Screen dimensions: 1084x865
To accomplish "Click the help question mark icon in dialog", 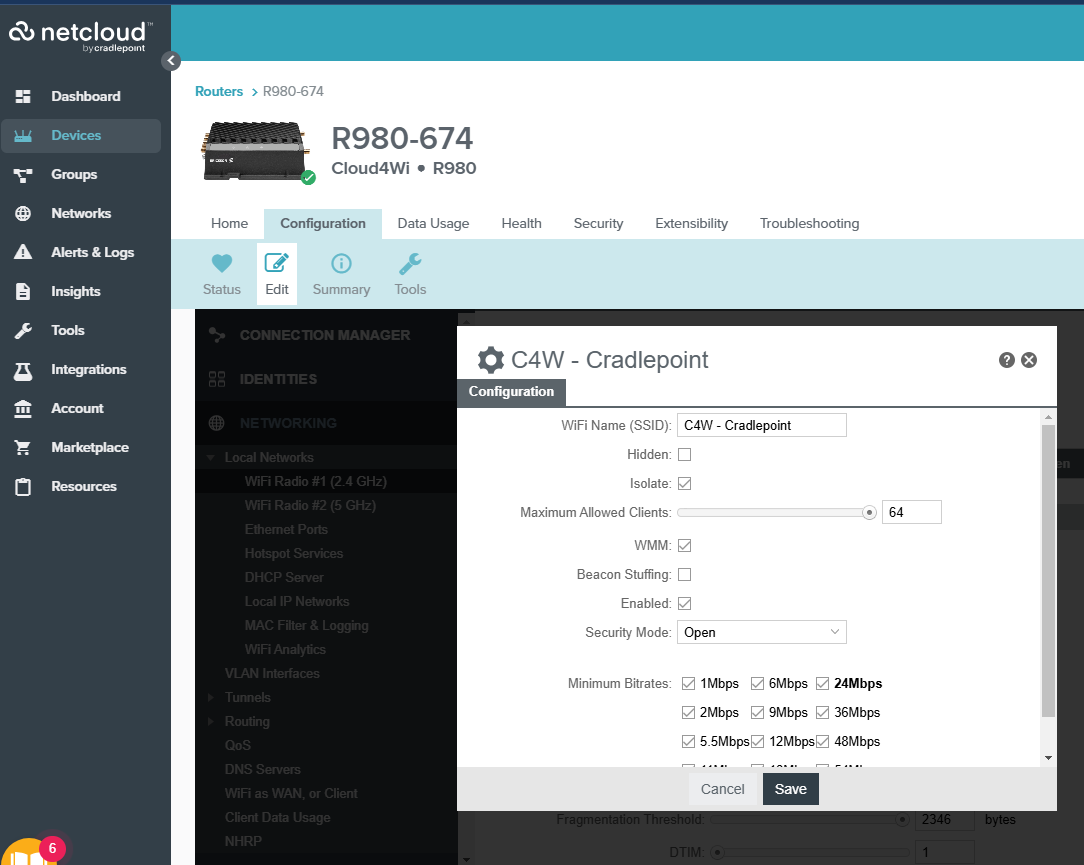I will pyautogui.click(x=1007, y=360).
